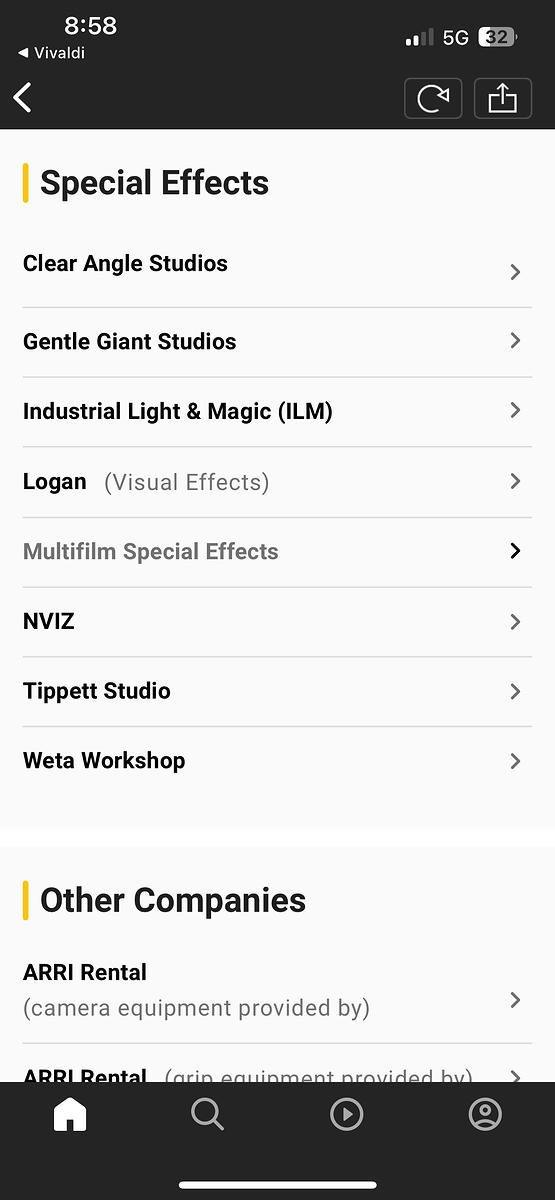Screen dimensions: 555x1200
Task: Open ARRI Rental camera equipment entry
Action: coord(277,990)
